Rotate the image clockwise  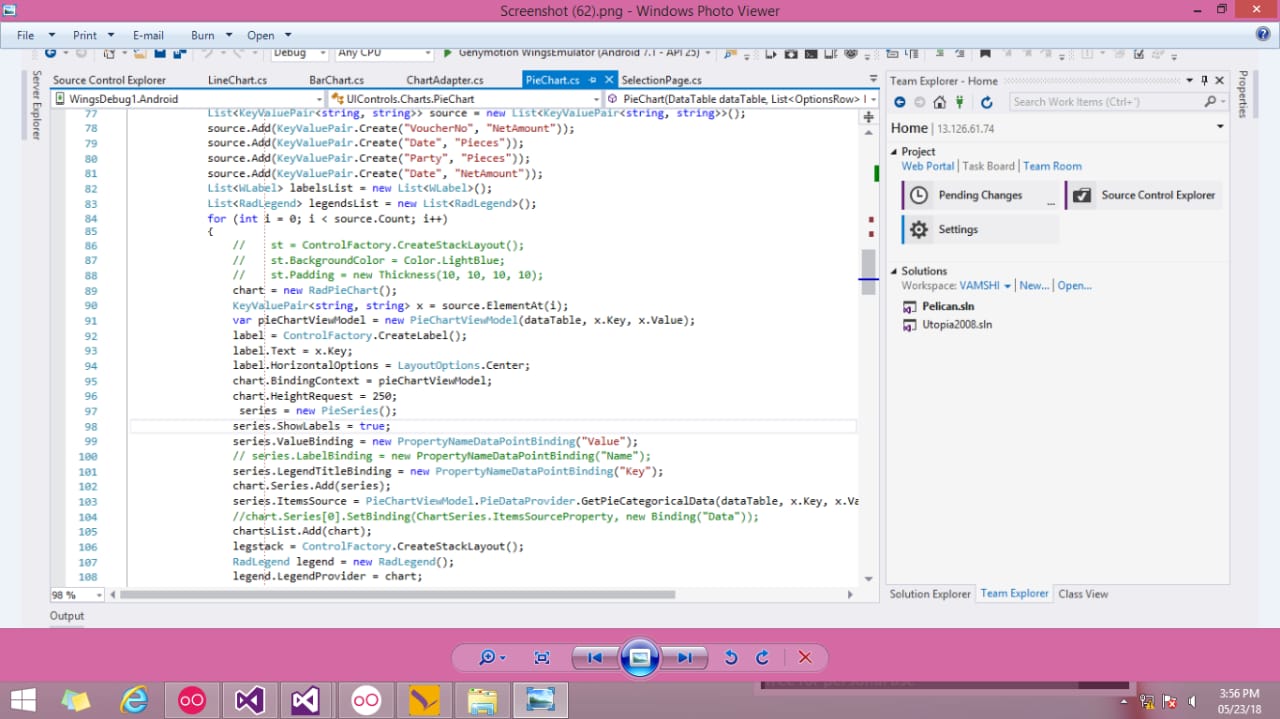pos(762,657)
